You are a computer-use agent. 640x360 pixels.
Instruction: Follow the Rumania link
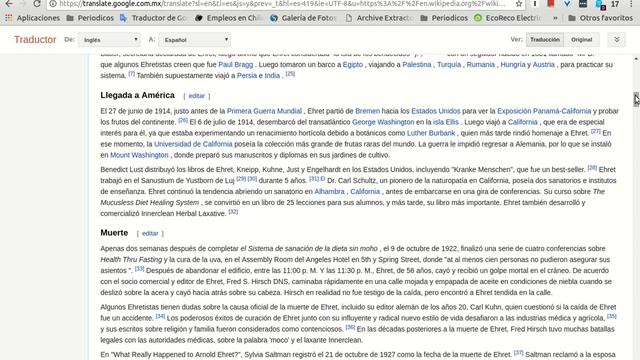(480, 64)
